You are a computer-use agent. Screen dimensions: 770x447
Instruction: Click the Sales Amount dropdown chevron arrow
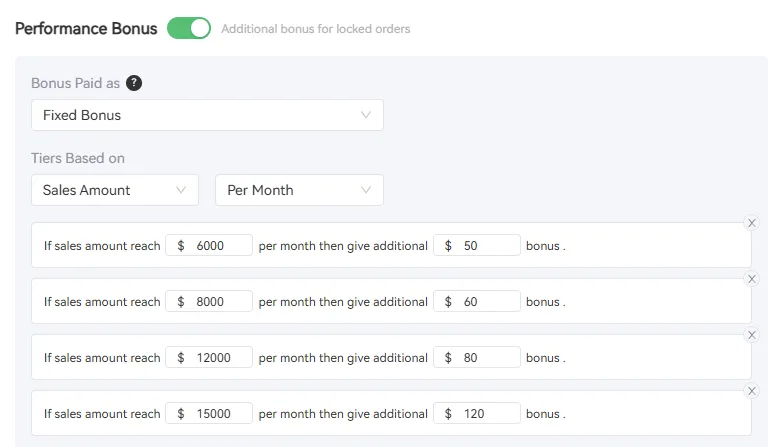tap(181, 190)
